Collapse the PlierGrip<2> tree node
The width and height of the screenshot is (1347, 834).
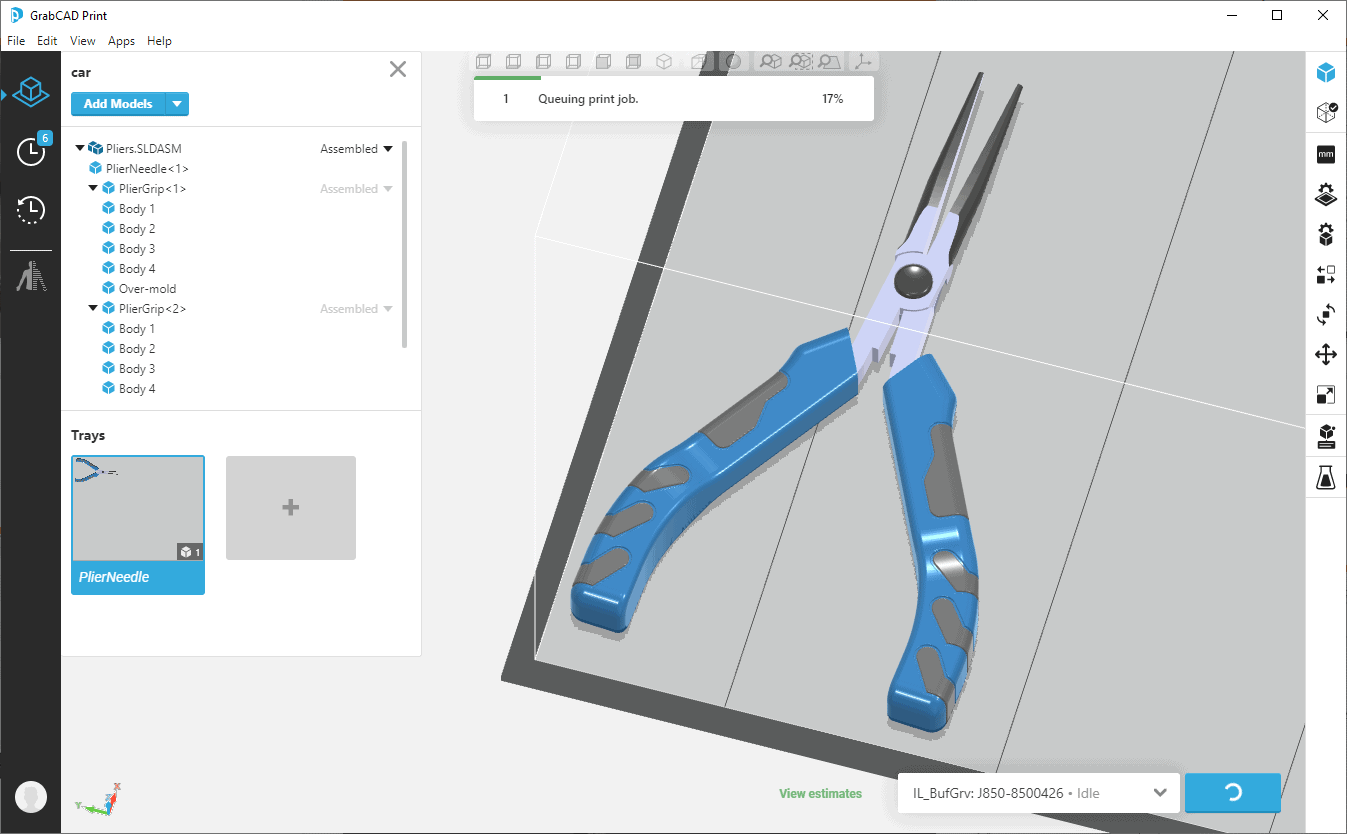tap(93, 309)
